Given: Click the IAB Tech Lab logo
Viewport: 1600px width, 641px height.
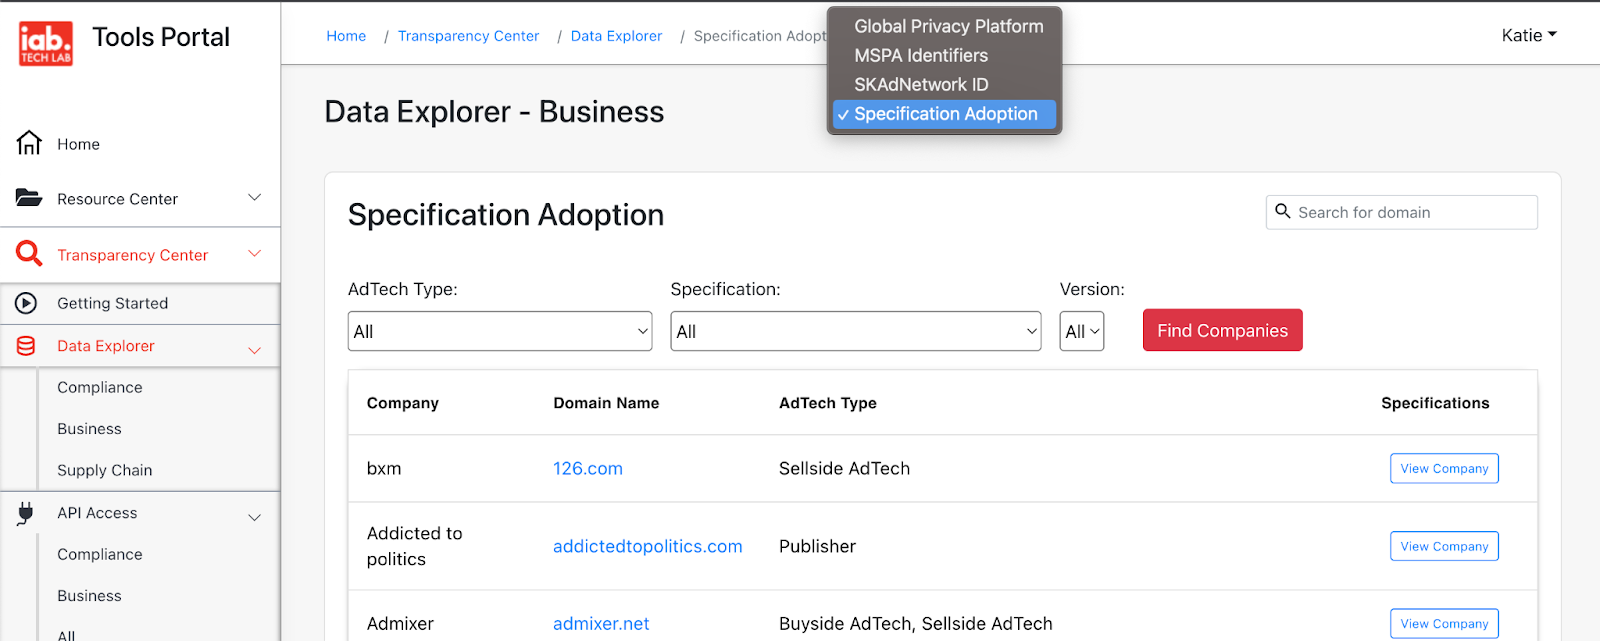Looking at the screenshot, I should click(46, 44).
